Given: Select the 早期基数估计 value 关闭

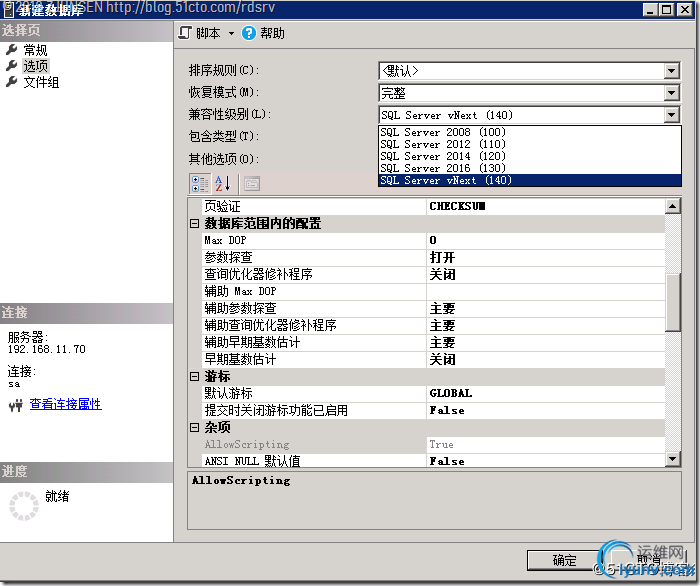Looking at the screenshot, I should (x=546, y=359).
